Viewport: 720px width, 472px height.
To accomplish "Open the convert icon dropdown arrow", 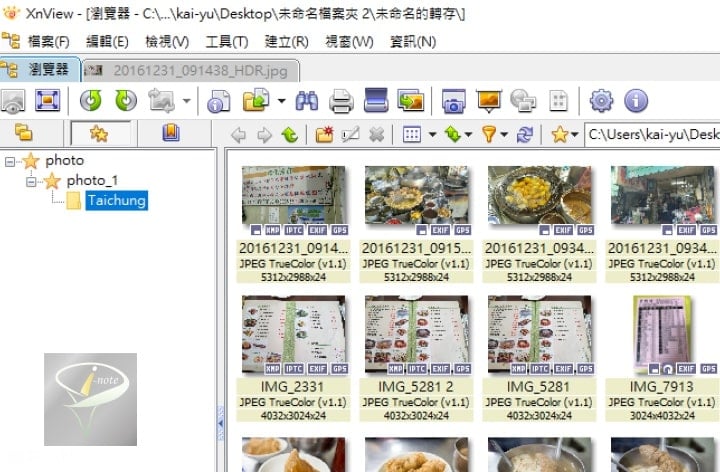I will coord(186,101).
